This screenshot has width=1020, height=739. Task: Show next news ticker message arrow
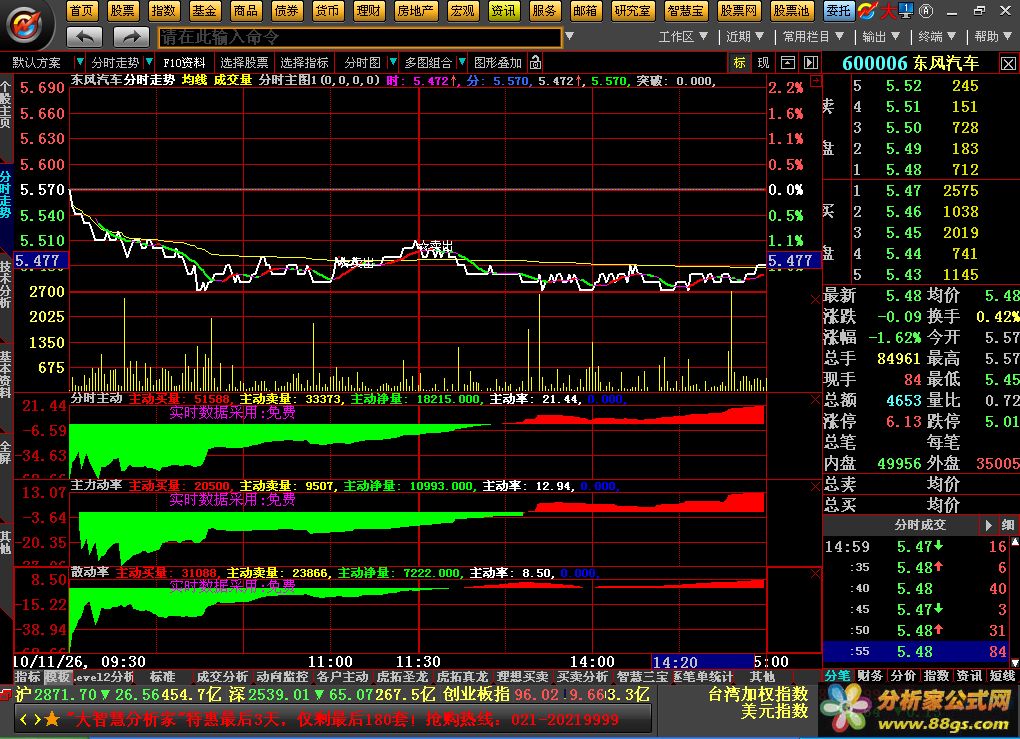[37, 719]
